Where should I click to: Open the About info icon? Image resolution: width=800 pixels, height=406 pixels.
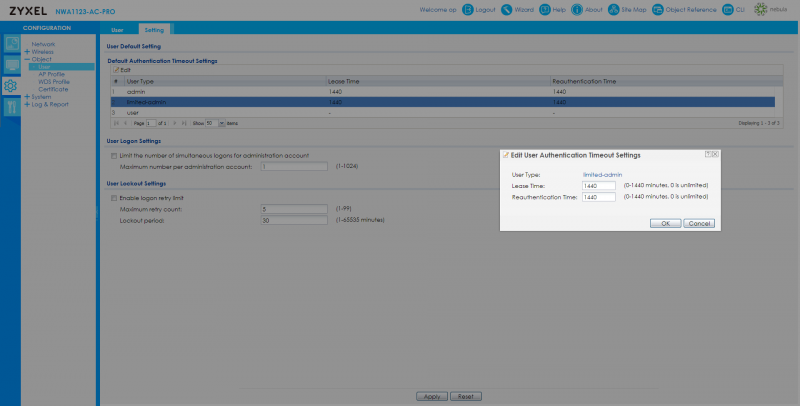point(577,10)
